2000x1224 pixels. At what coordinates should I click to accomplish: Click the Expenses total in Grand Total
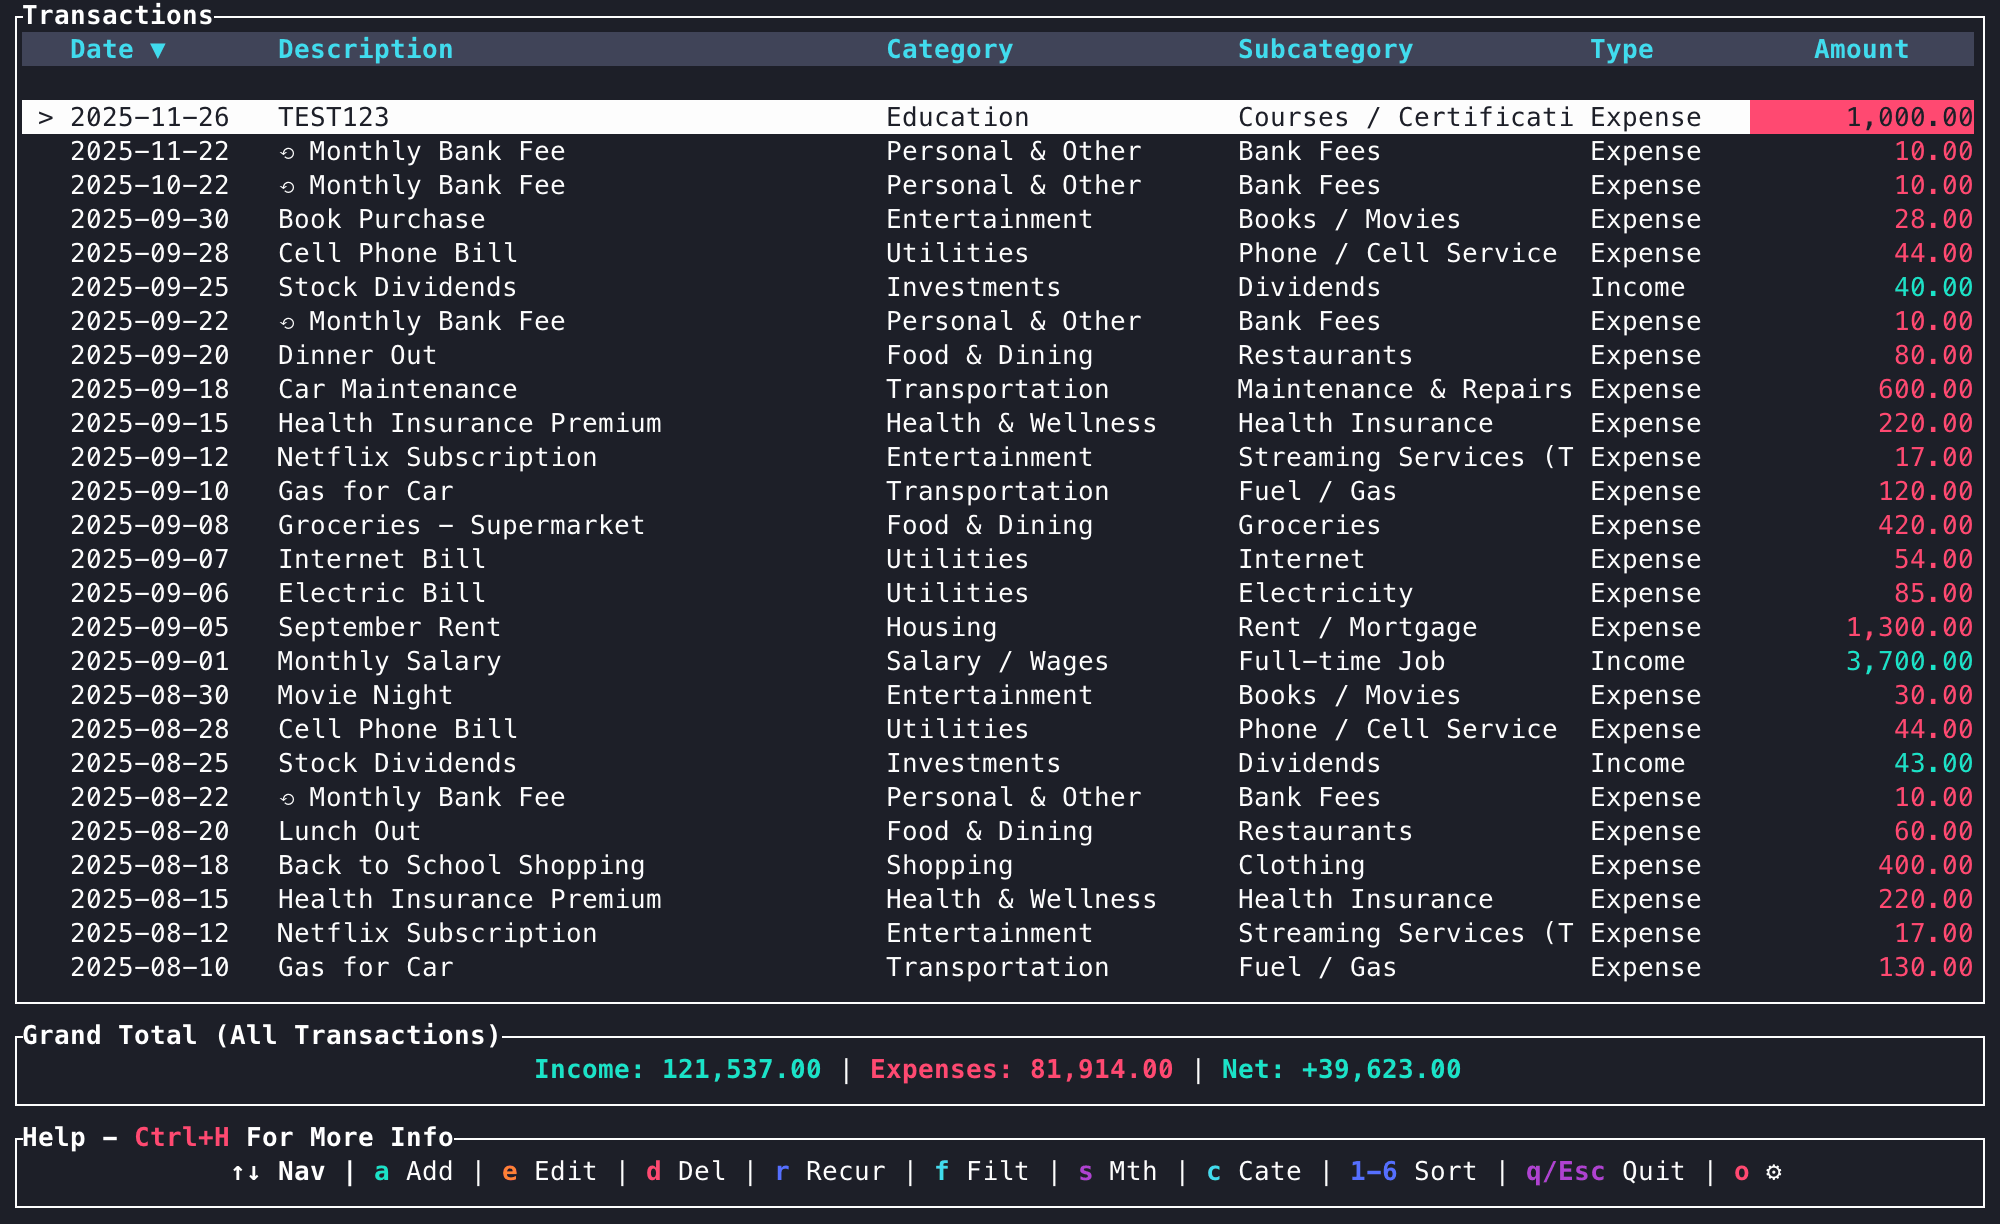click(1021, 1069)
